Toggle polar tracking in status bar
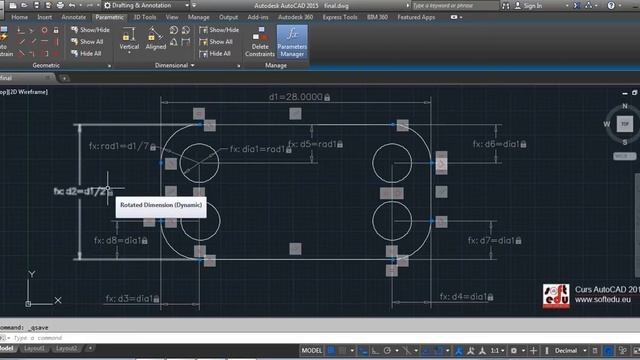 click(x=387, y=351)
